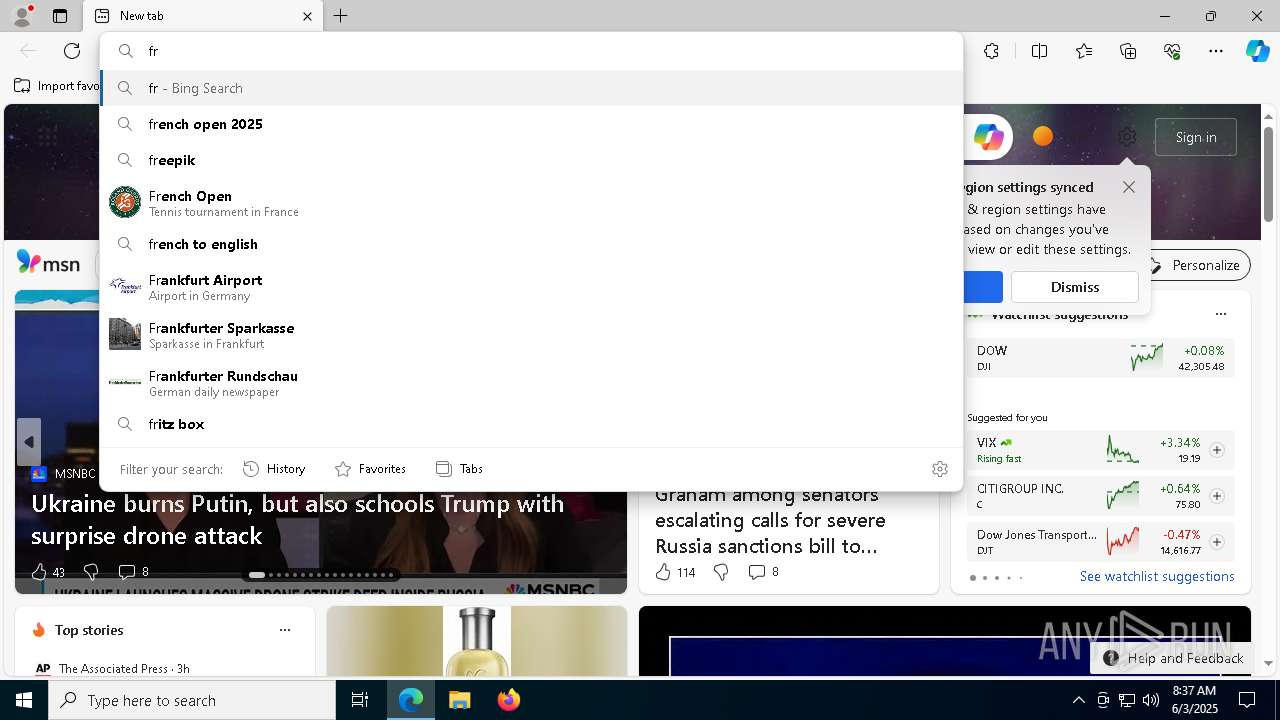1280x720 pixels.
Task: Select French Open tennis tournament suggestion
Action: pos(532,203)
